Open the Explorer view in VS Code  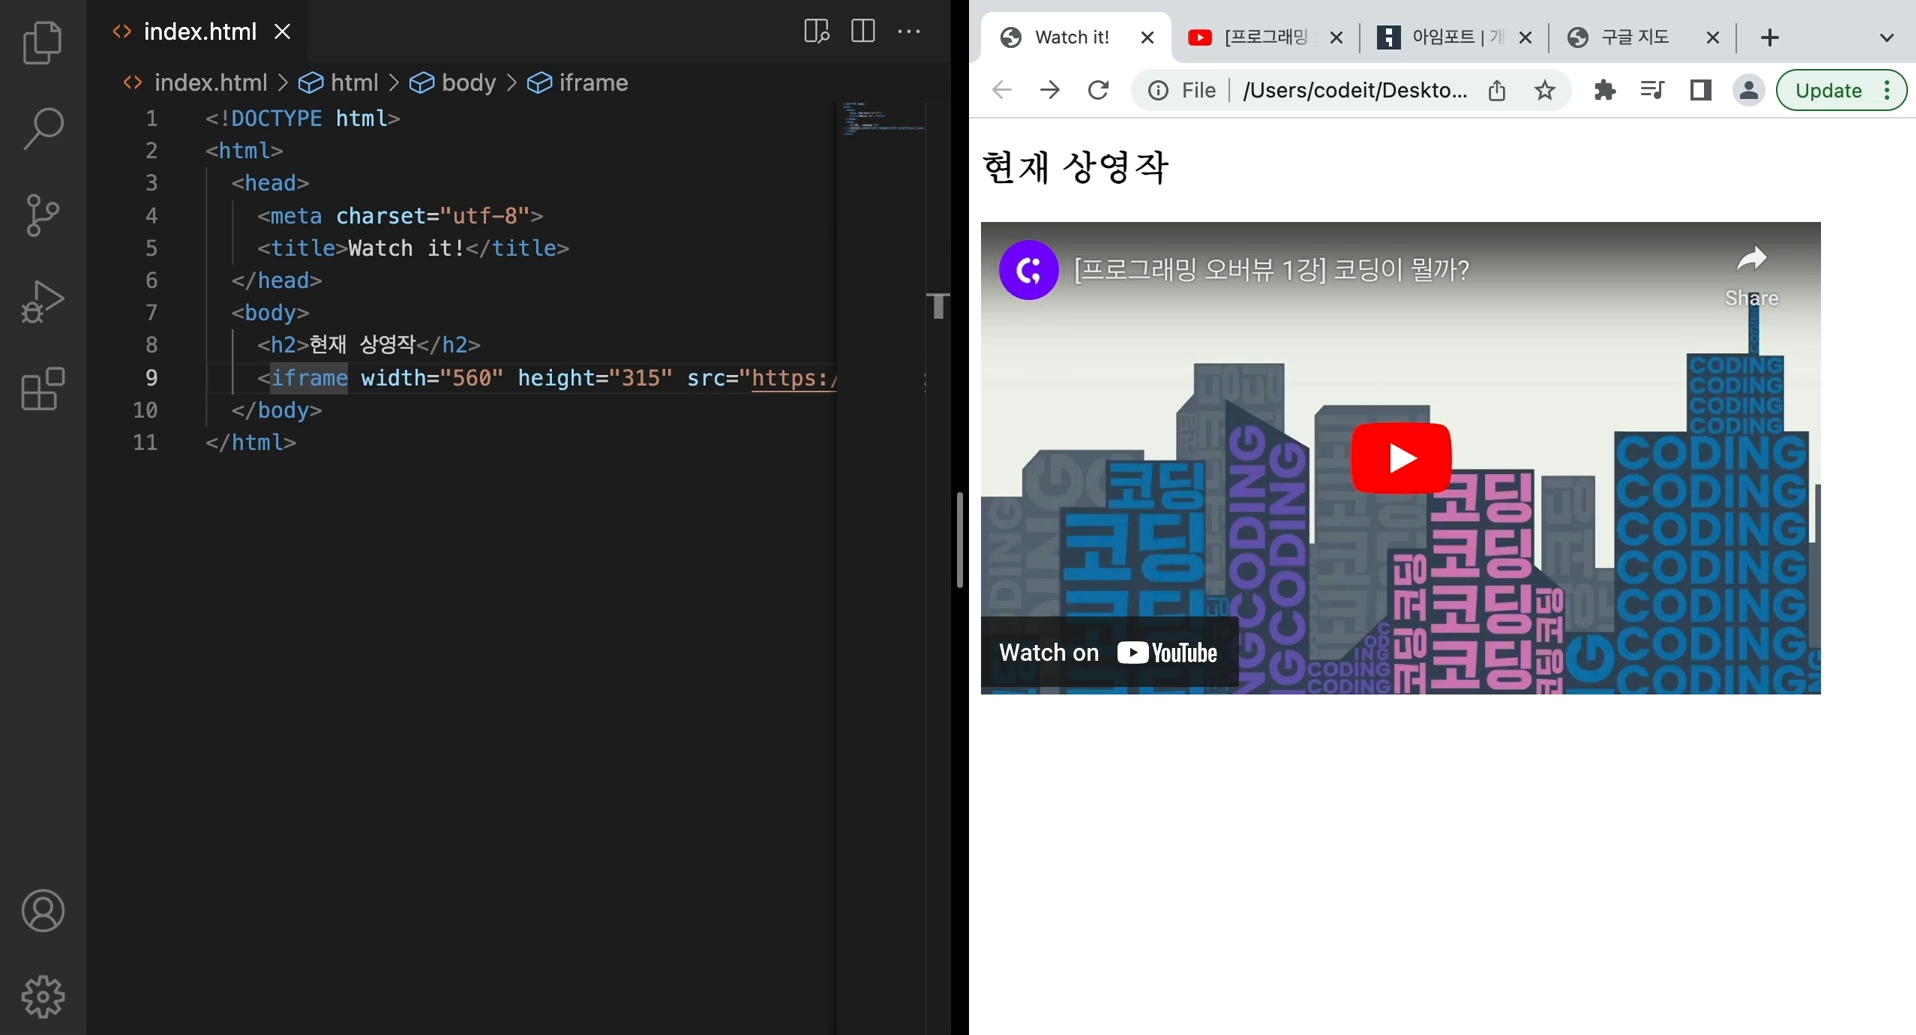tap(43, 43)
